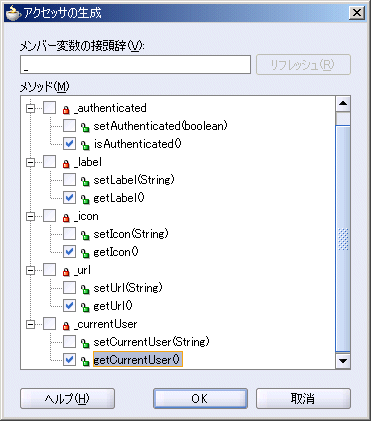Click the vertical scrollbar thumb

tap(343, 239)
